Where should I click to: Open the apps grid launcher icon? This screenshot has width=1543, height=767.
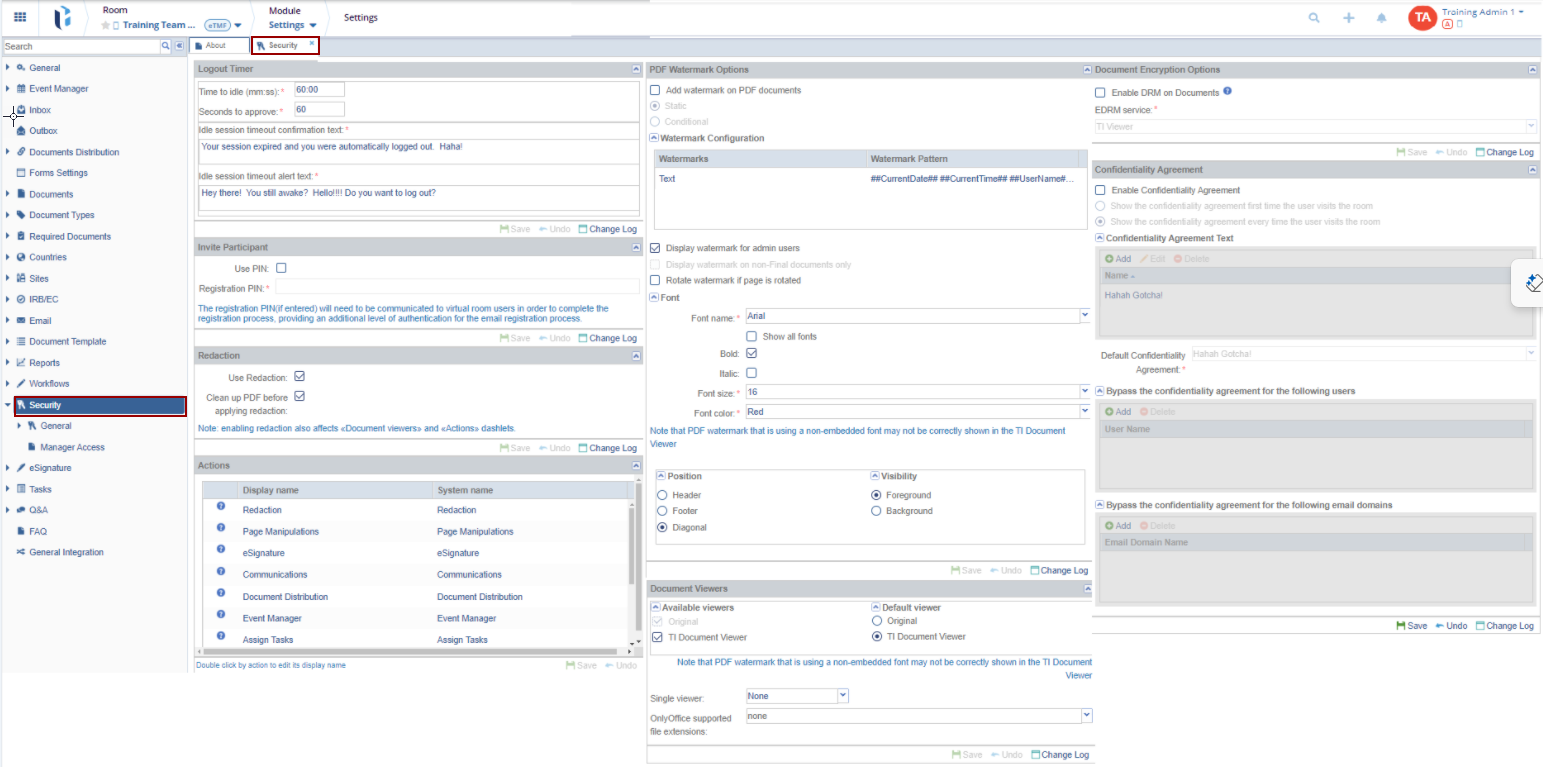click(20, 17)
